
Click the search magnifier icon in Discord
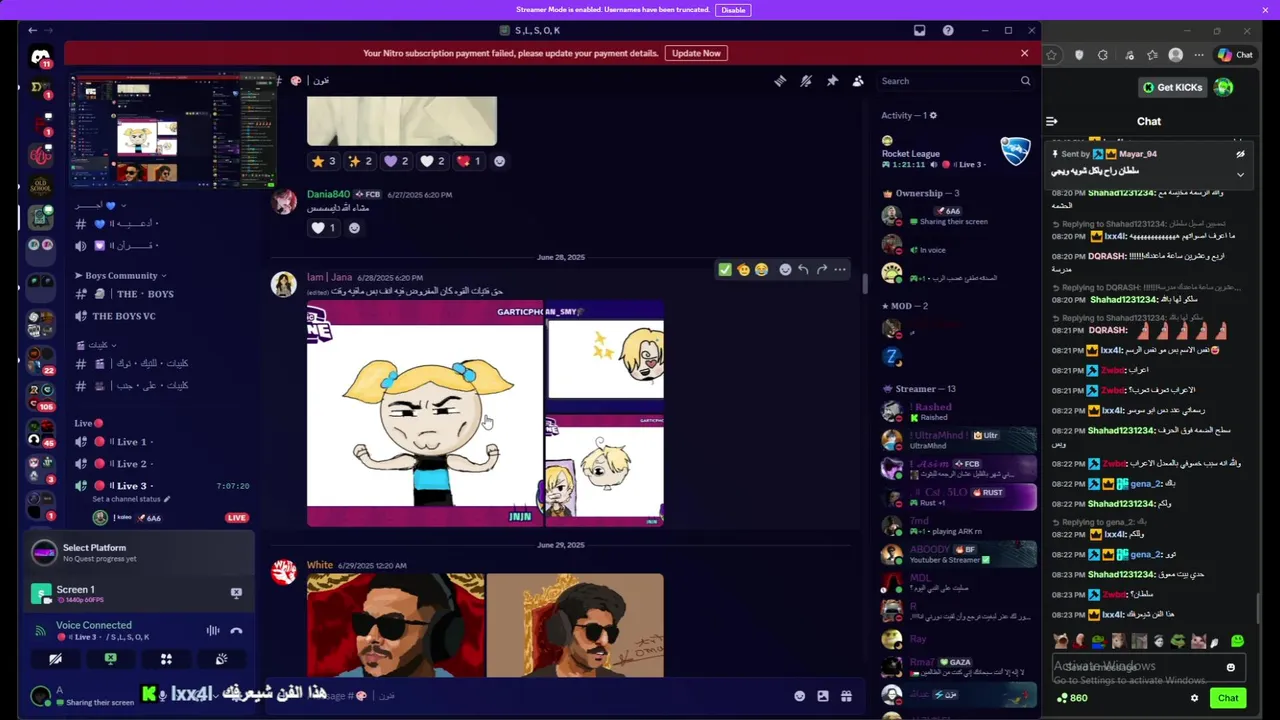[1025, 81]
